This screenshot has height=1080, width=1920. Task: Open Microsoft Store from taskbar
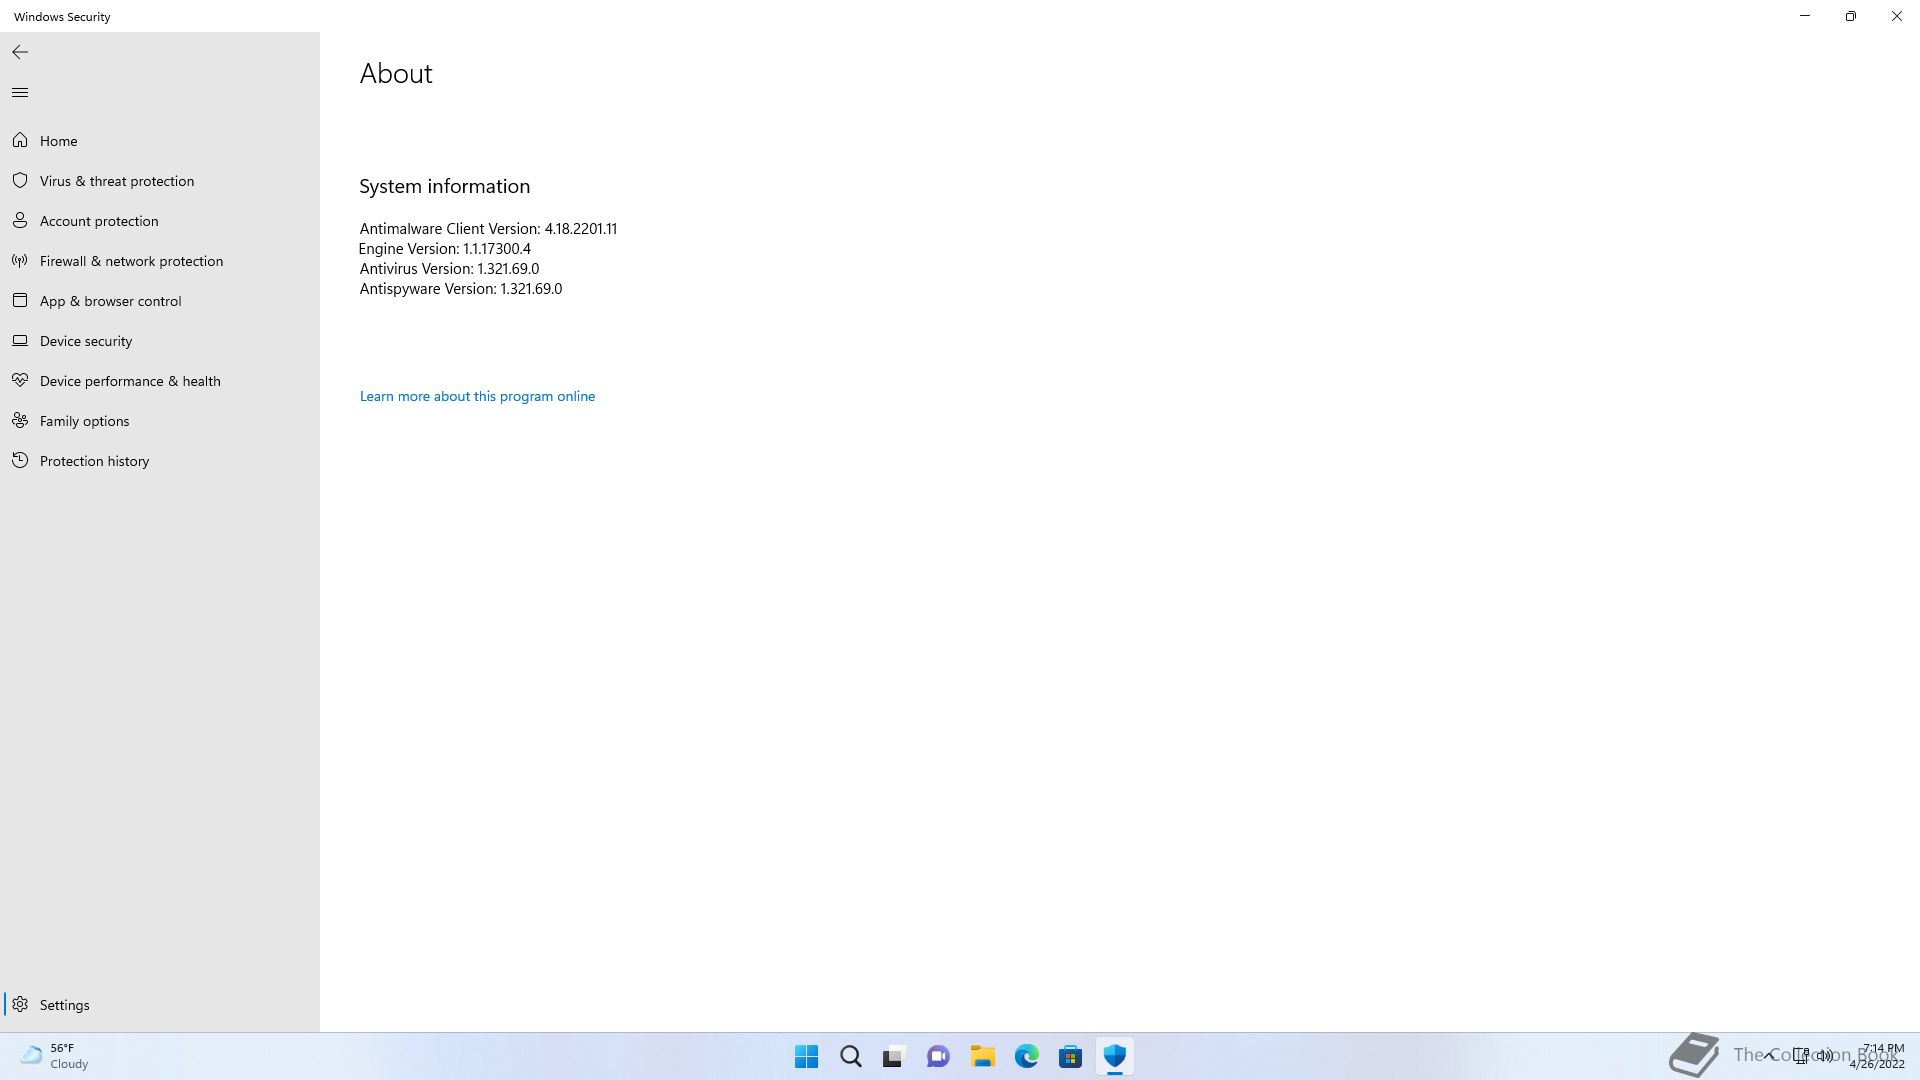tap(1070, 1056)
